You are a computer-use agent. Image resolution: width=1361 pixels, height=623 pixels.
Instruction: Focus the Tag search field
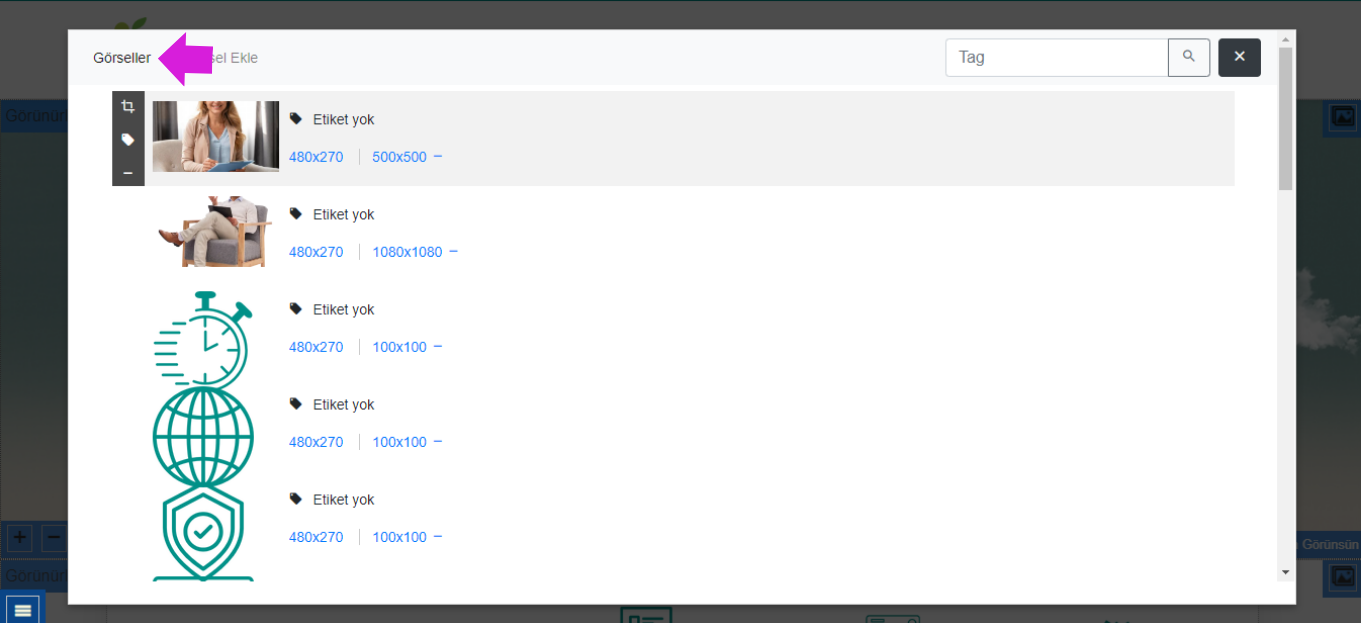click(x=1057, y=57)
